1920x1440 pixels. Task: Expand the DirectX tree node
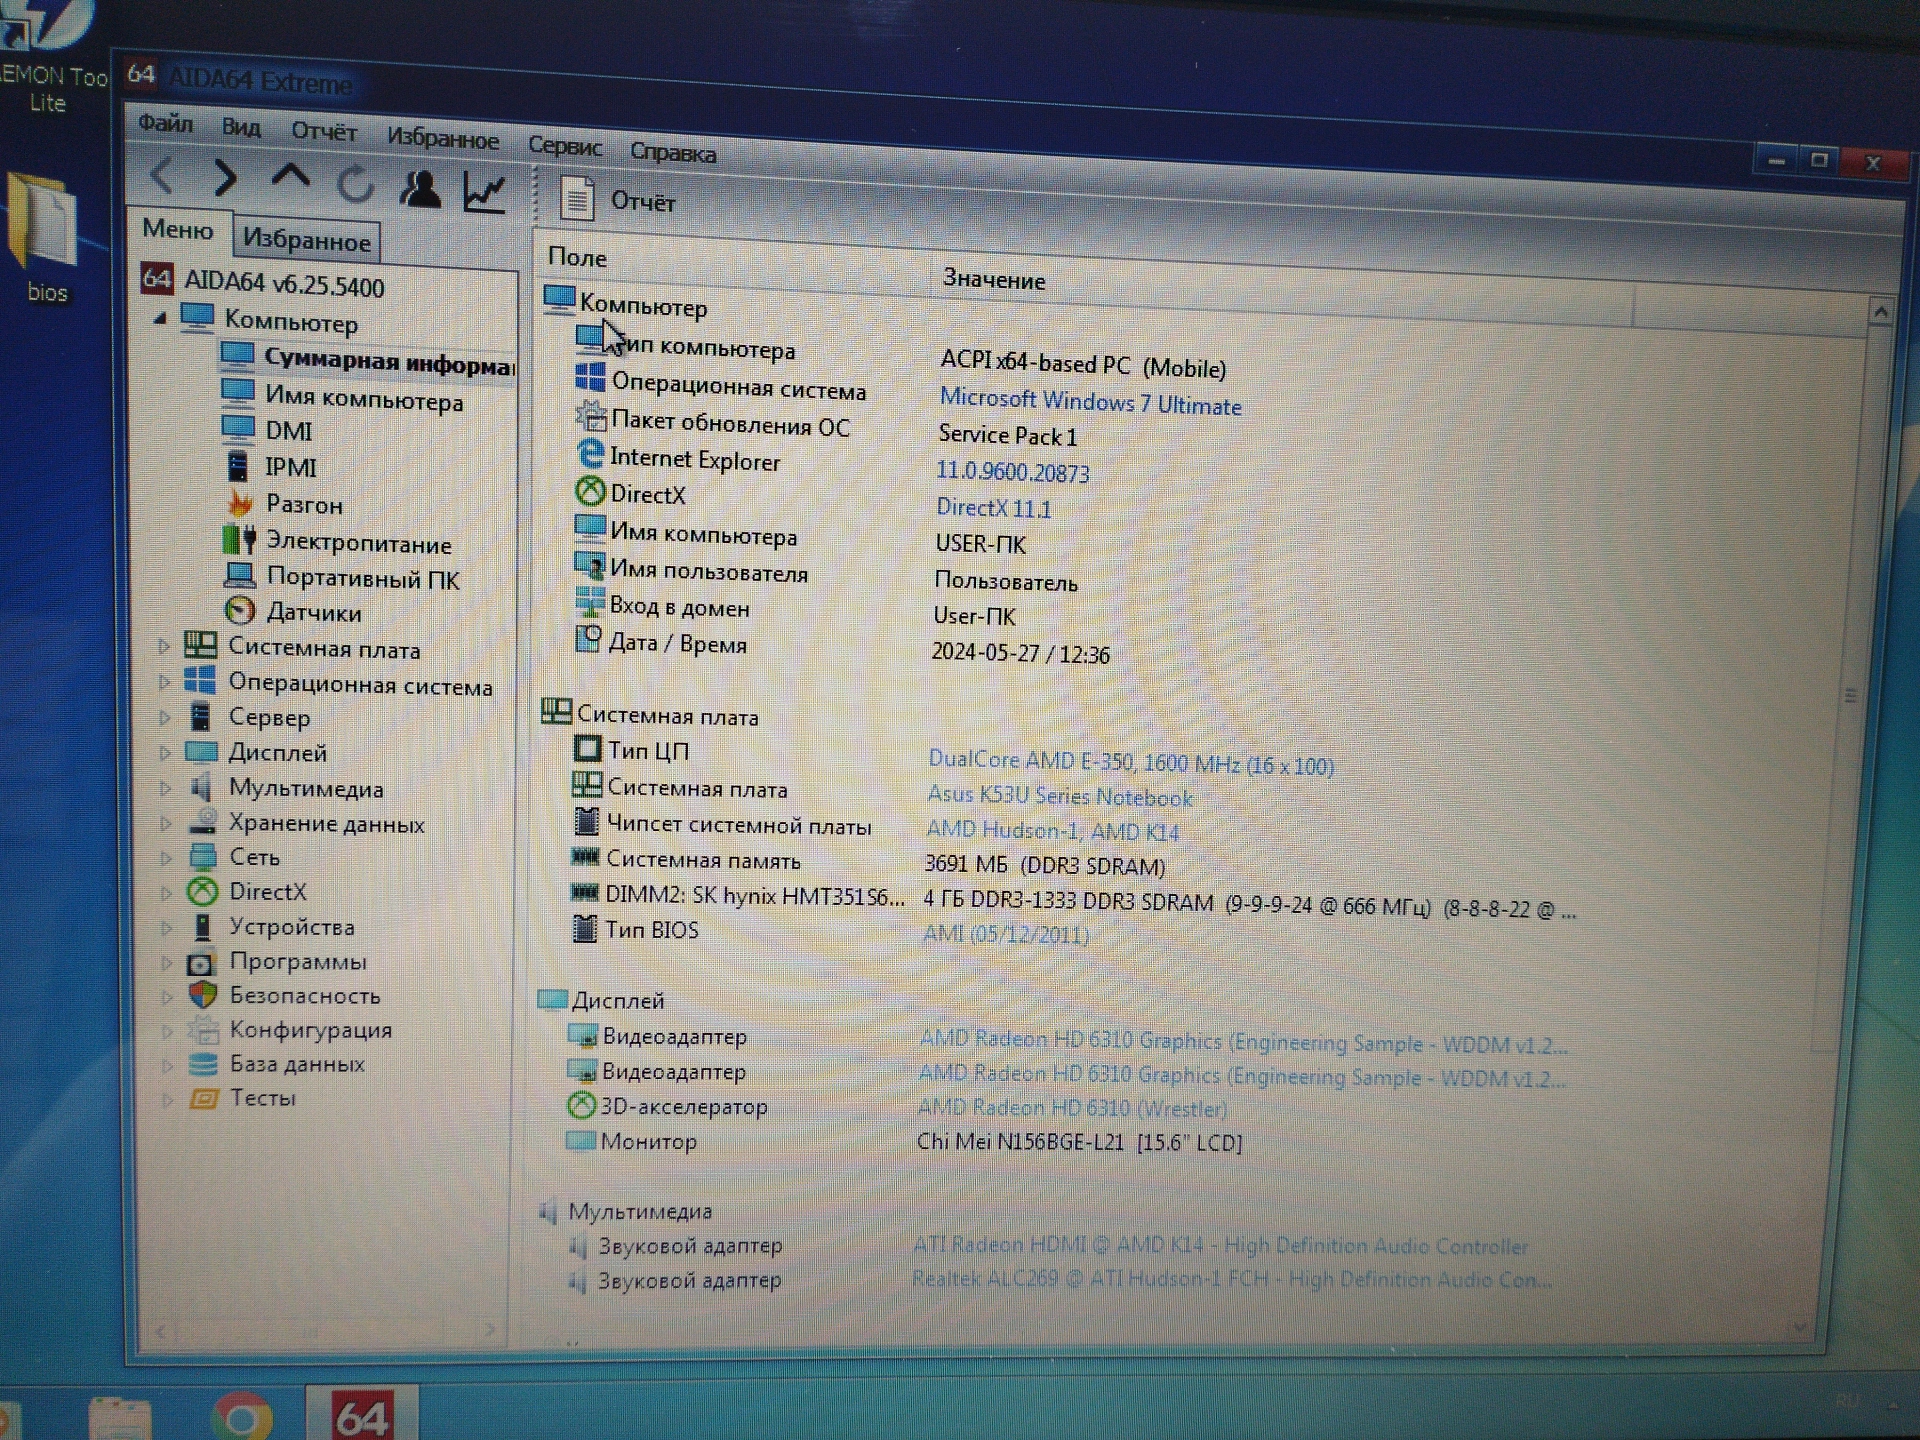coord(167,892)
